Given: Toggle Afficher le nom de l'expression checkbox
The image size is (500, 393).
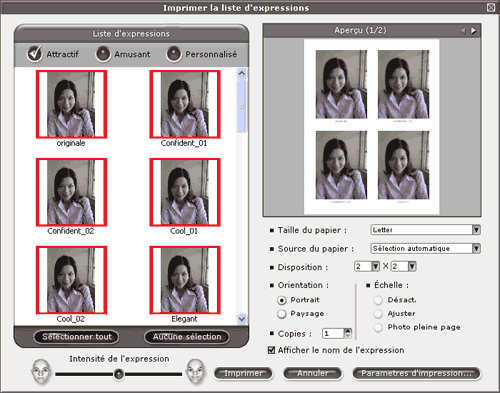Looking at the screenshot, I should click(272, 350).
